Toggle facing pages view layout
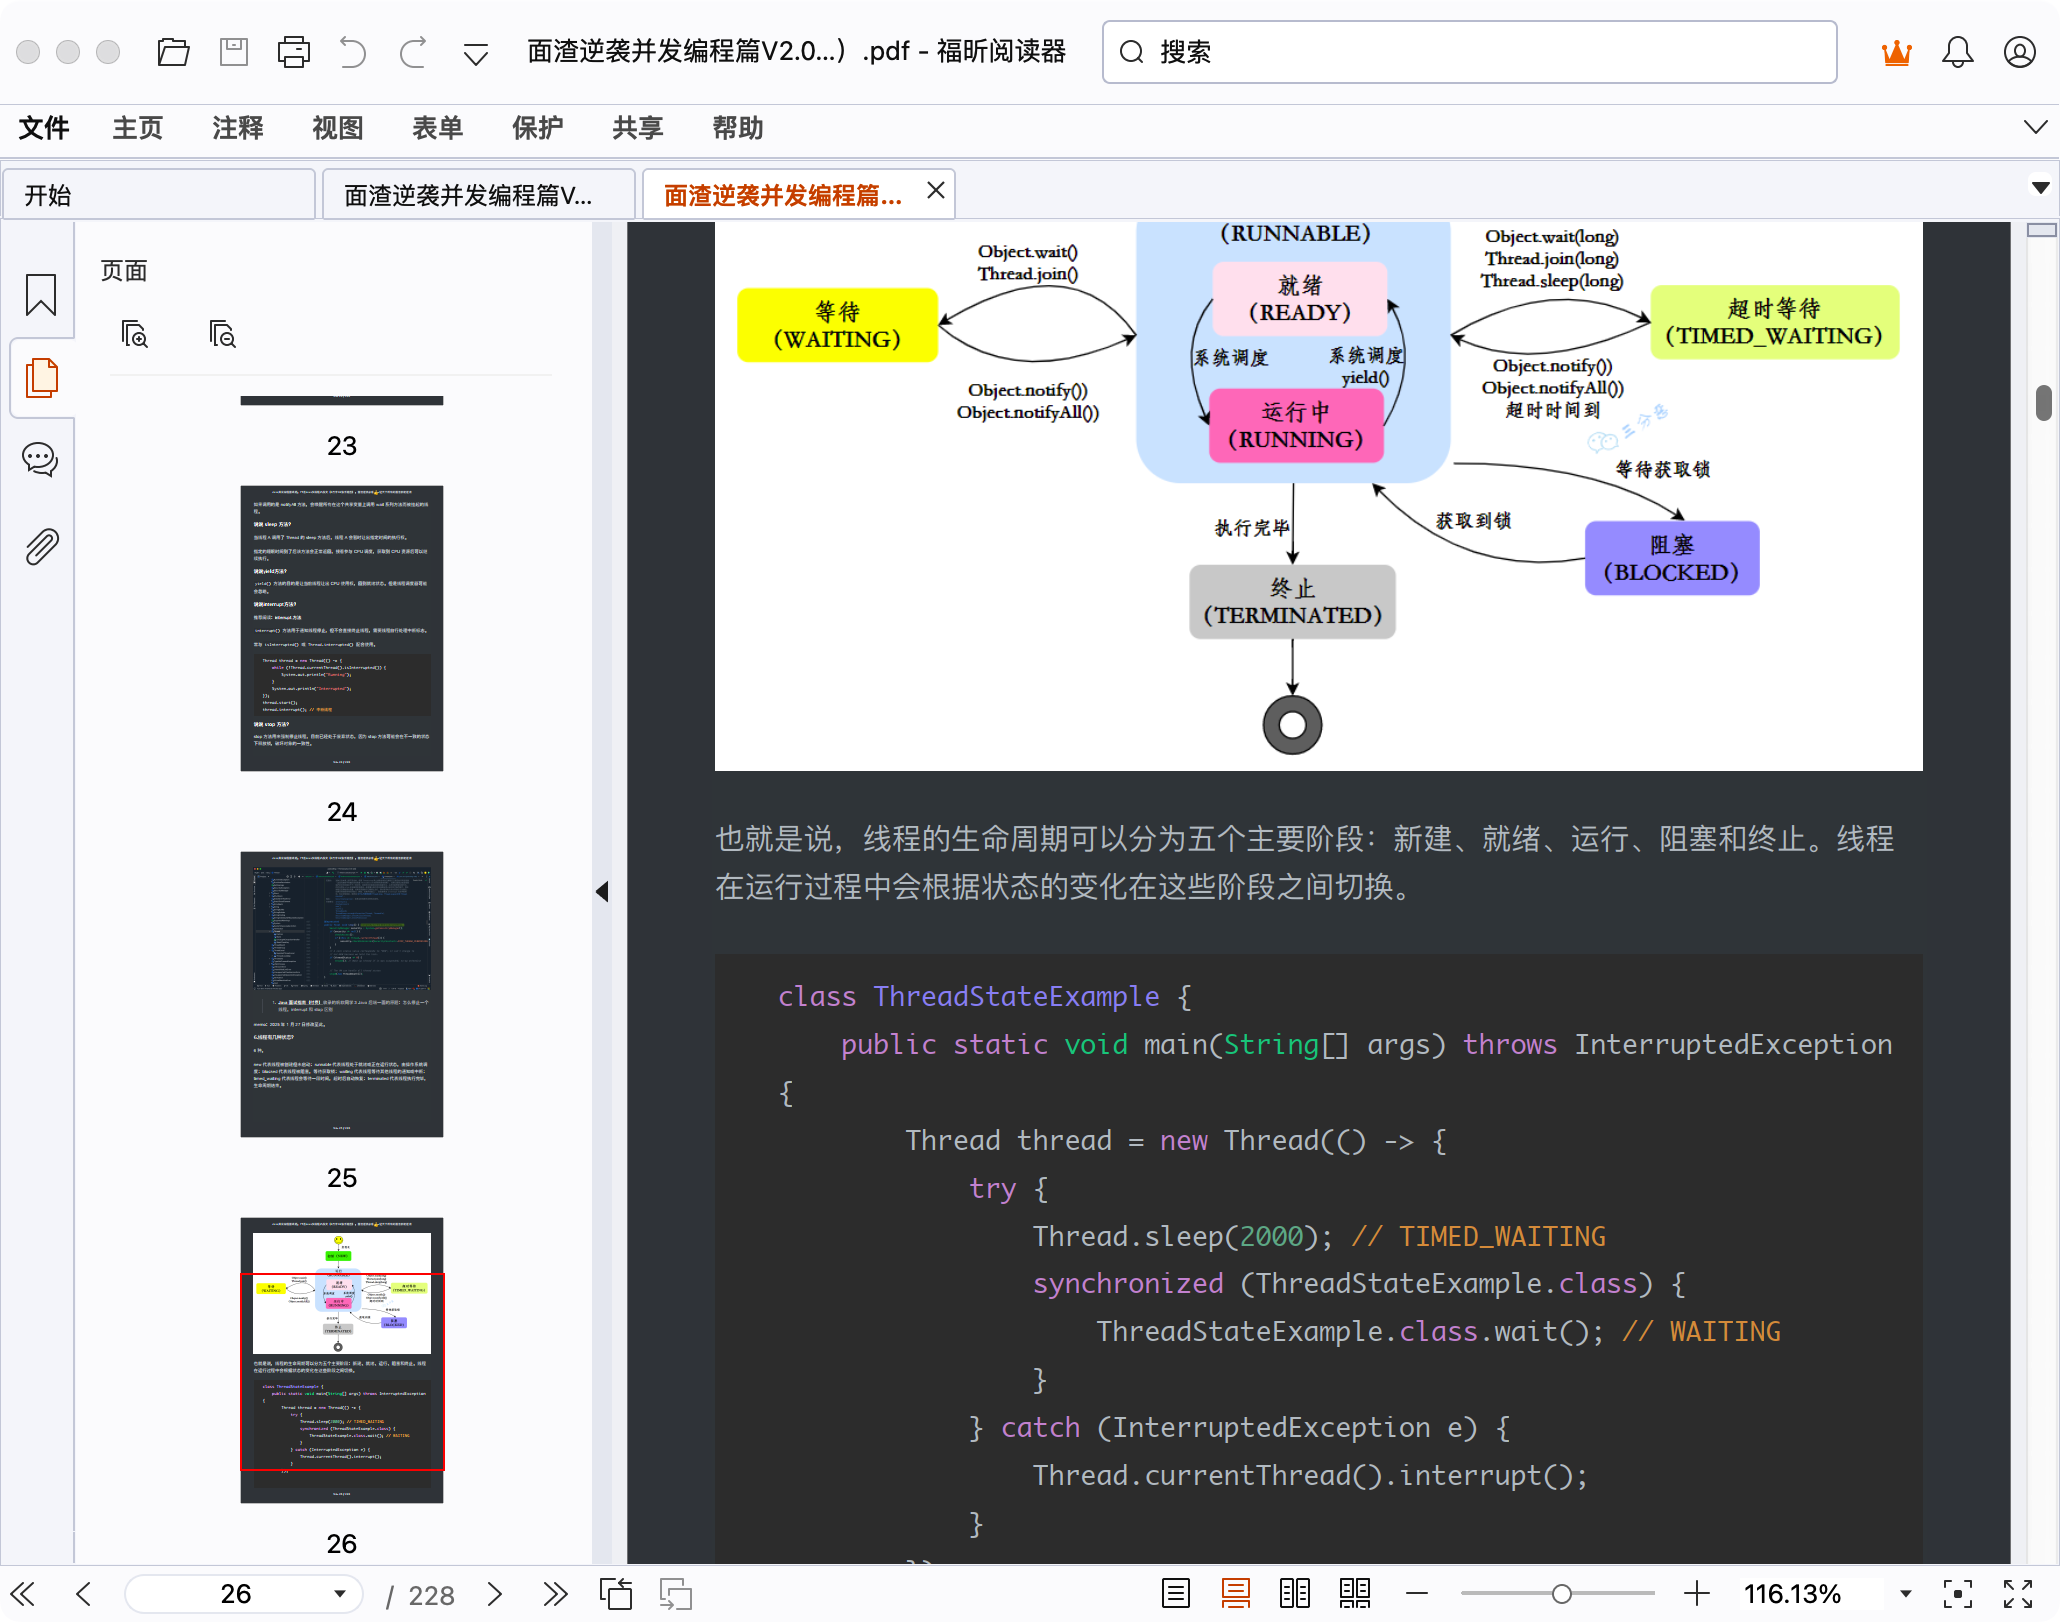 [1296, 1593]
